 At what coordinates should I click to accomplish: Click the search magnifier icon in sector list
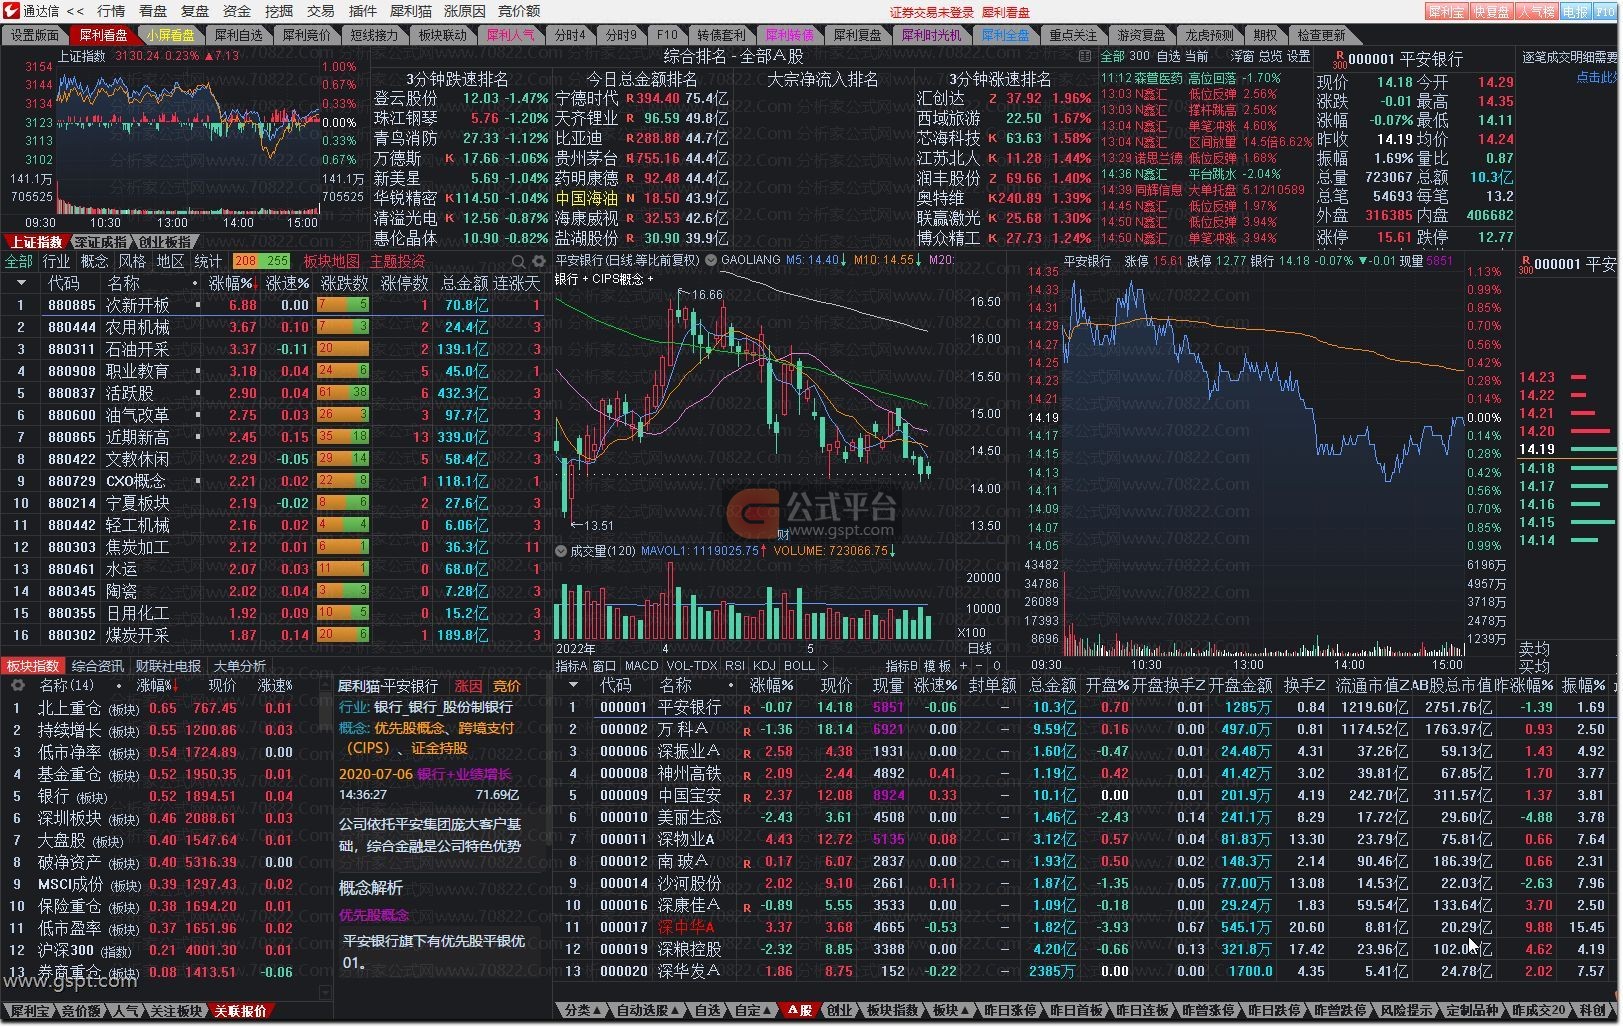(x=518, y=261)
